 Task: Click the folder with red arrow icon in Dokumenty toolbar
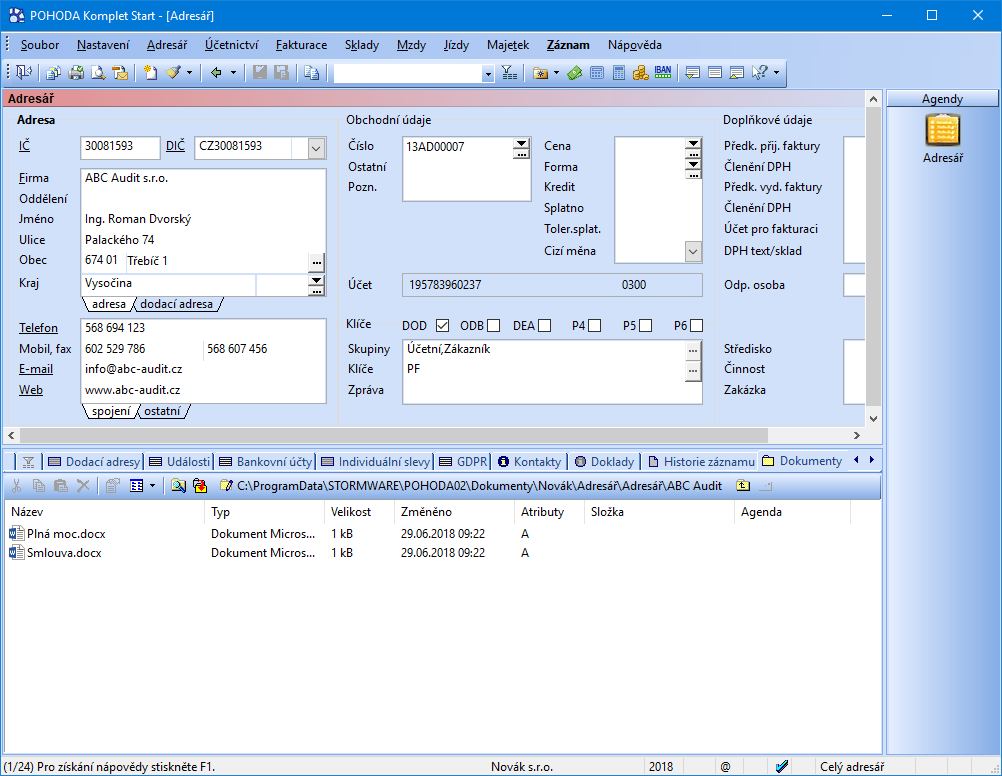point(200,486)
